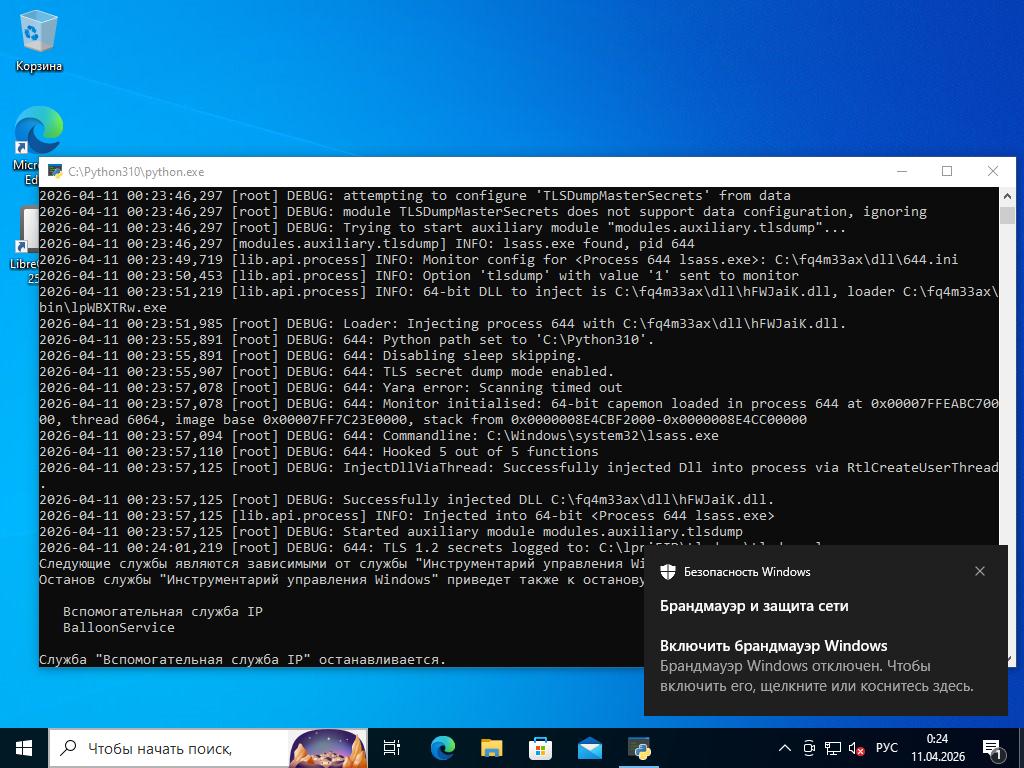This screenshot has height=768, width=1024.
Task: Open the python.exe window system menu icon
Action: (x=53, y=171)
